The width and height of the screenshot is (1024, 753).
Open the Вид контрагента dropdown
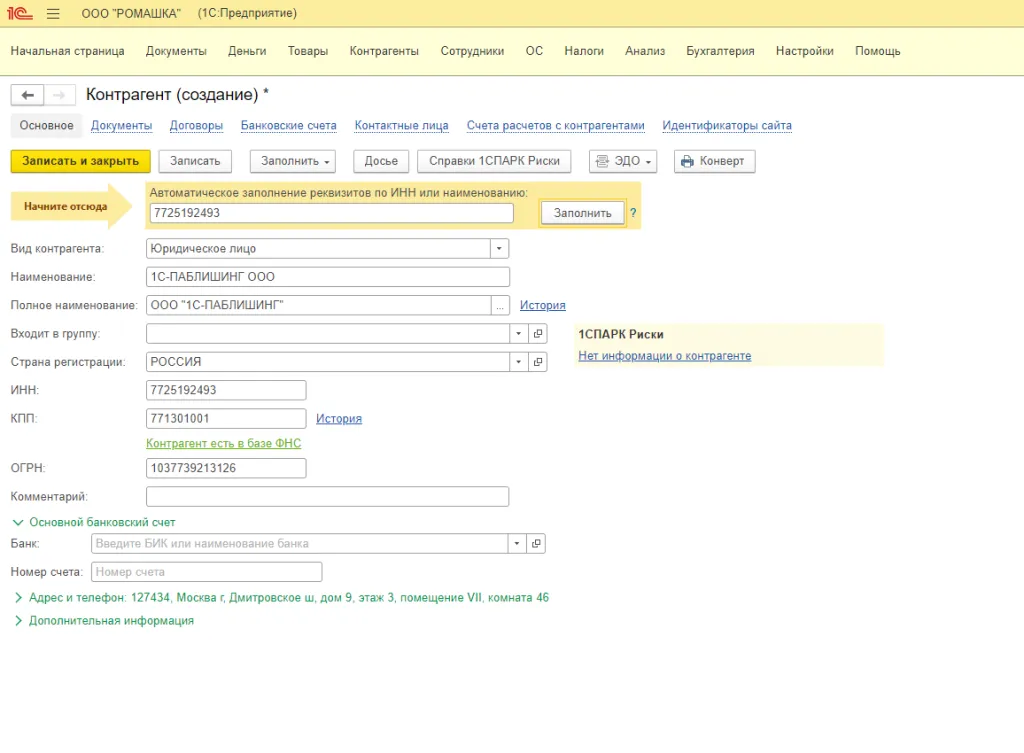tap(497, 248)
